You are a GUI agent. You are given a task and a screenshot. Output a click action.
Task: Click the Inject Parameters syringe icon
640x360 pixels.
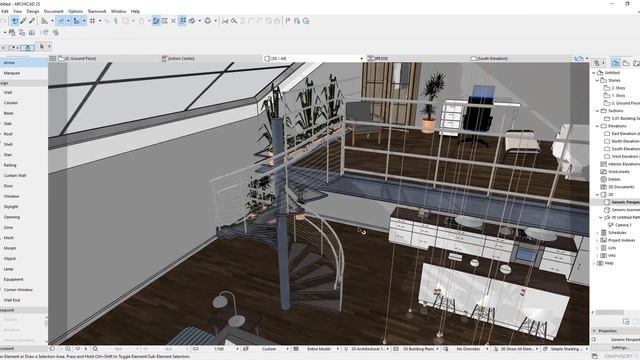[31, 20]
